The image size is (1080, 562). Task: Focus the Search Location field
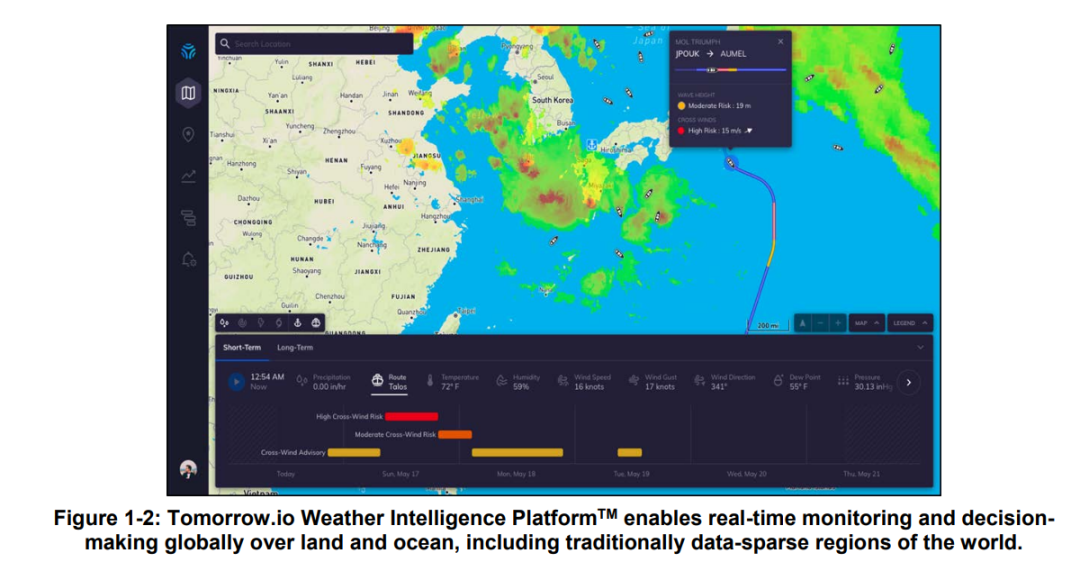point(314,43)
